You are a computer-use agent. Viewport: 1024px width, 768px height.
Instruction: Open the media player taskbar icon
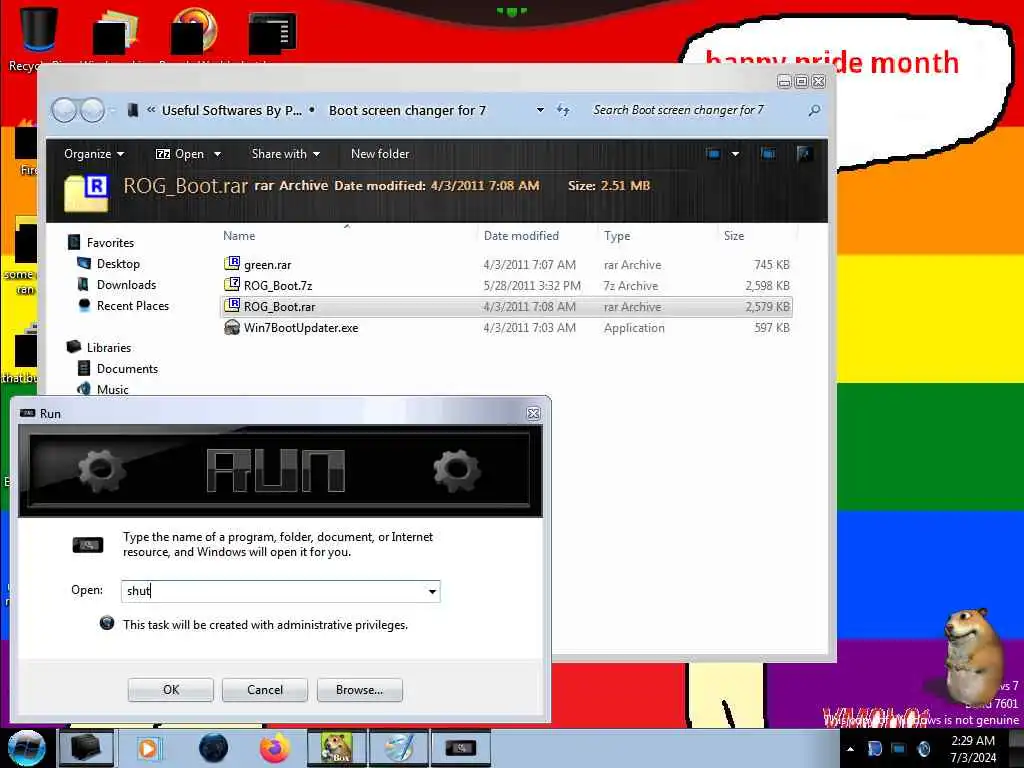coord(149,748)
